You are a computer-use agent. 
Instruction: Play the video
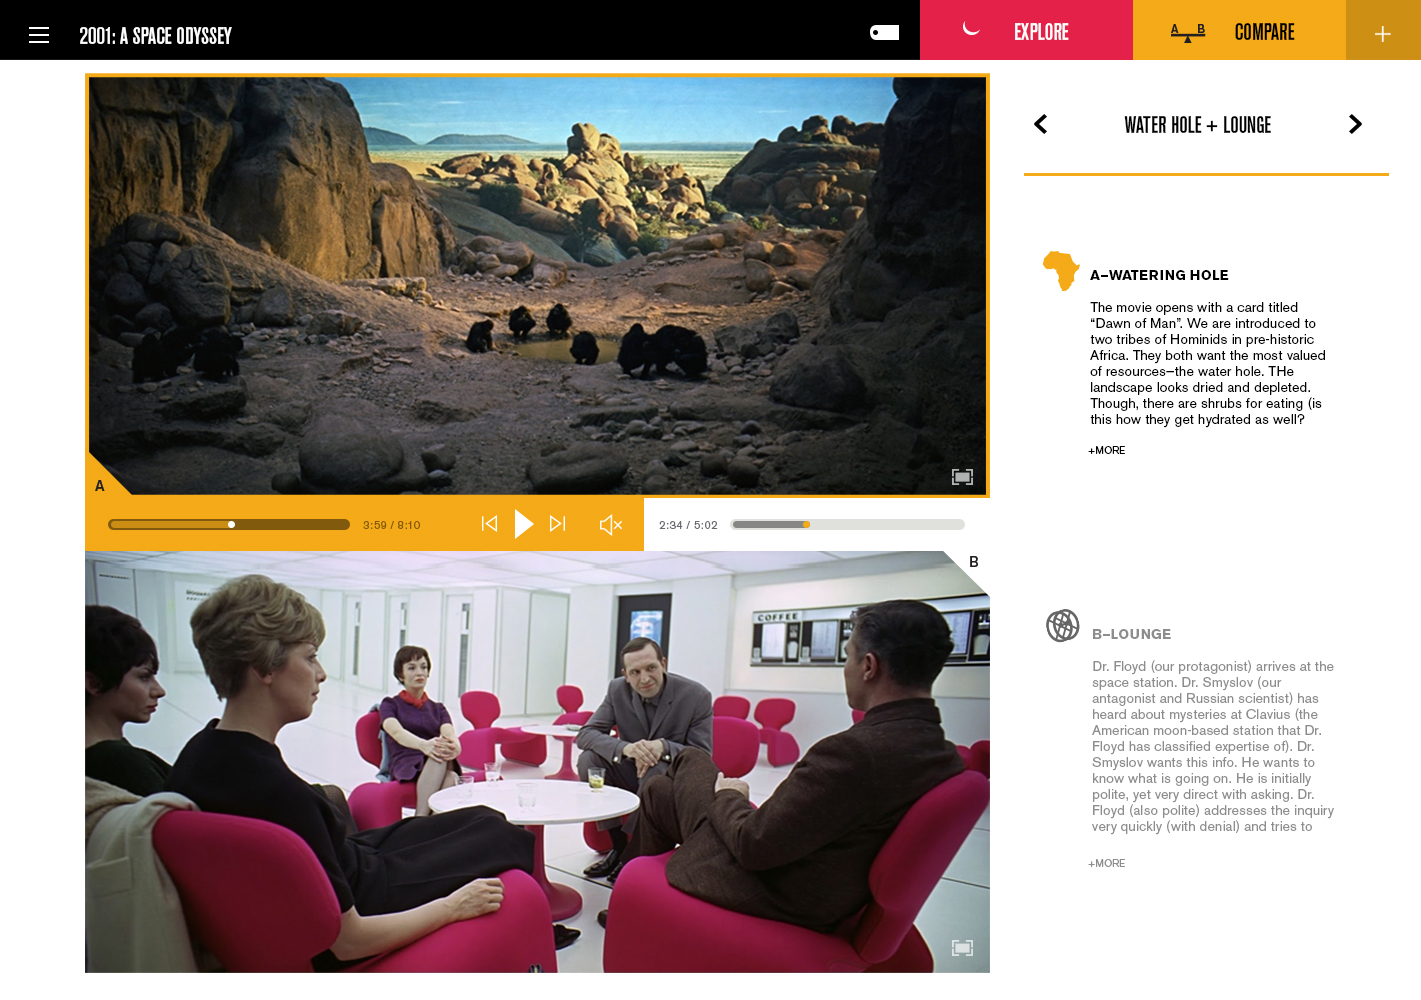tap(523, 524)
